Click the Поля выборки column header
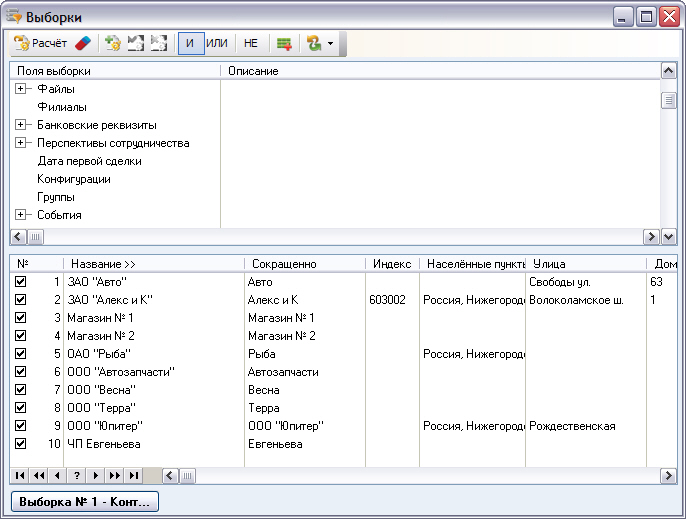Screen dimensions: 686x519 tap(115, 71)
